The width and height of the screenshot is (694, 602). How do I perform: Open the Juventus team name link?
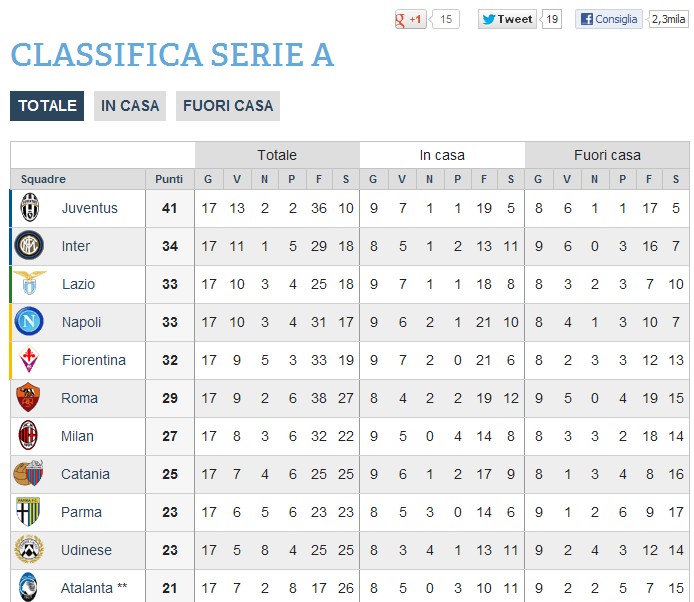[x=90, y=208]
